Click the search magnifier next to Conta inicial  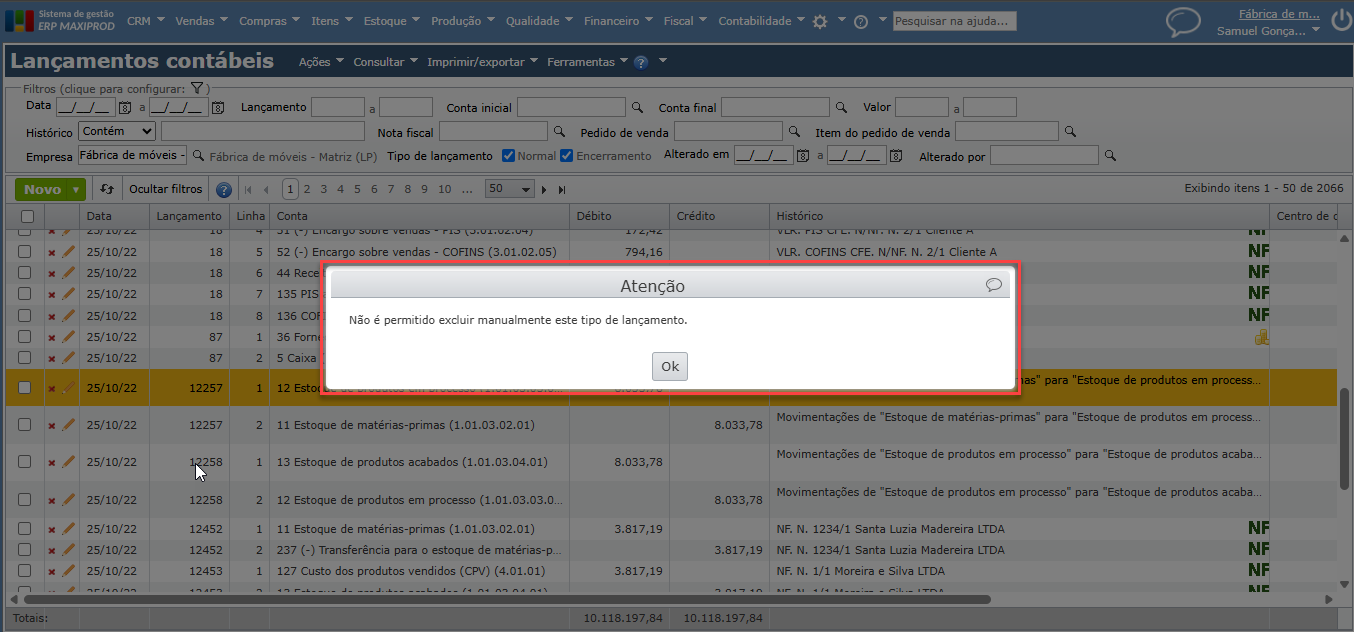(637, 107)
